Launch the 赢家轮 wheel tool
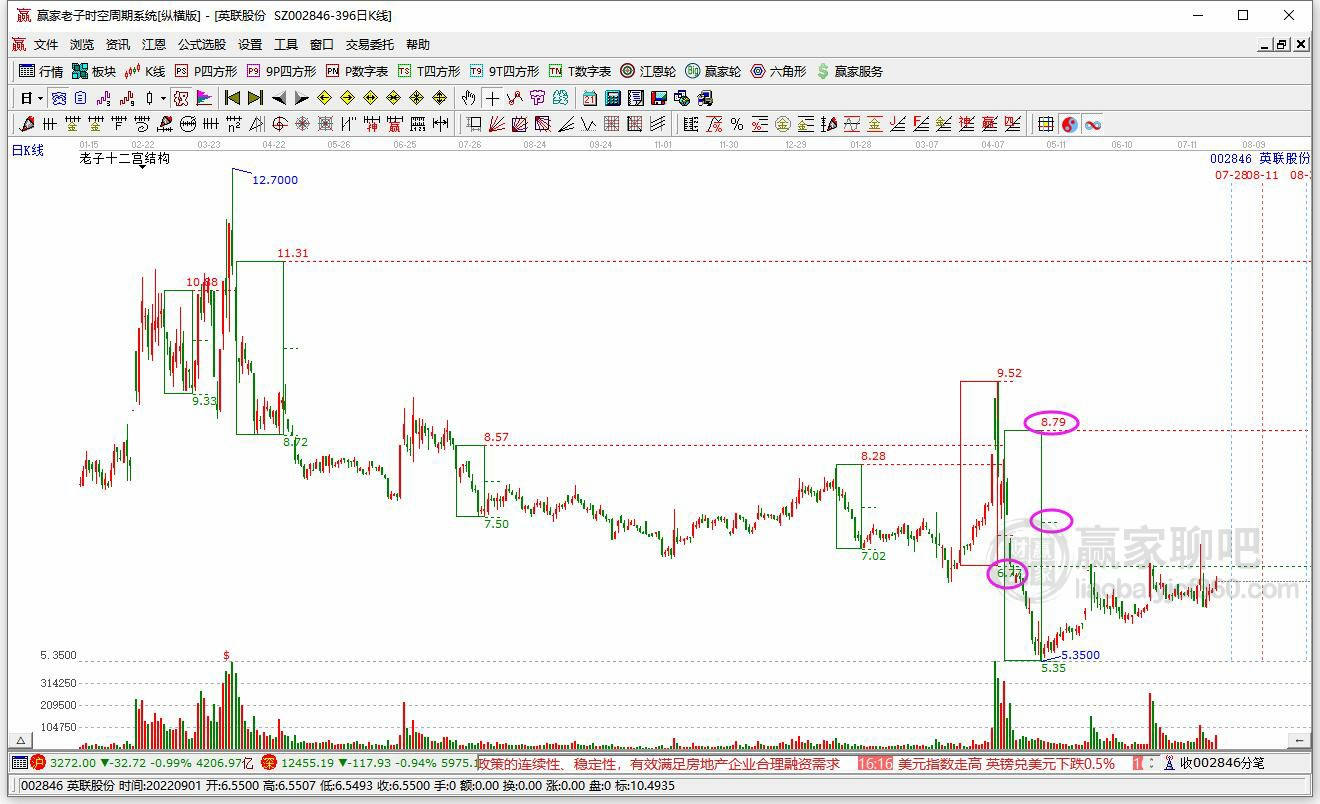The height and width of the screenshot is (804, 1320). pyautogui.click(x=713, y=71)
